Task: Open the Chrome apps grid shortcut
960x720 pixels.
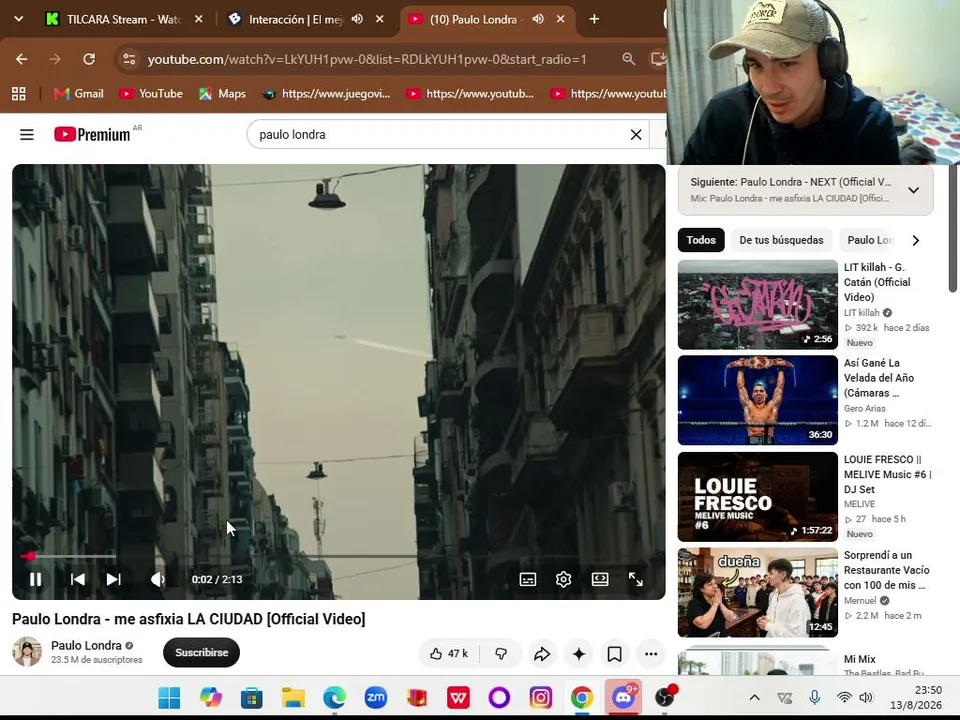Action: click(x=19, y=94)
